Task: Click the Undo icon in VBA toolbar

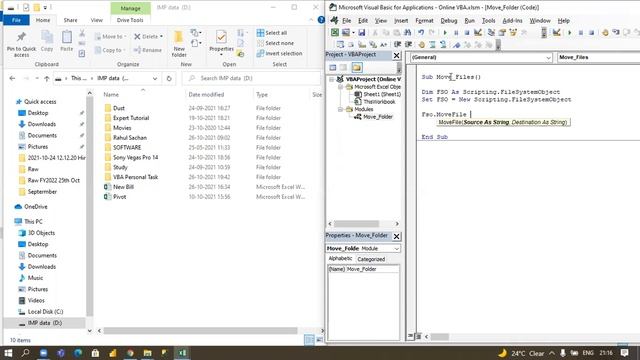Action: tap(421, 33)
